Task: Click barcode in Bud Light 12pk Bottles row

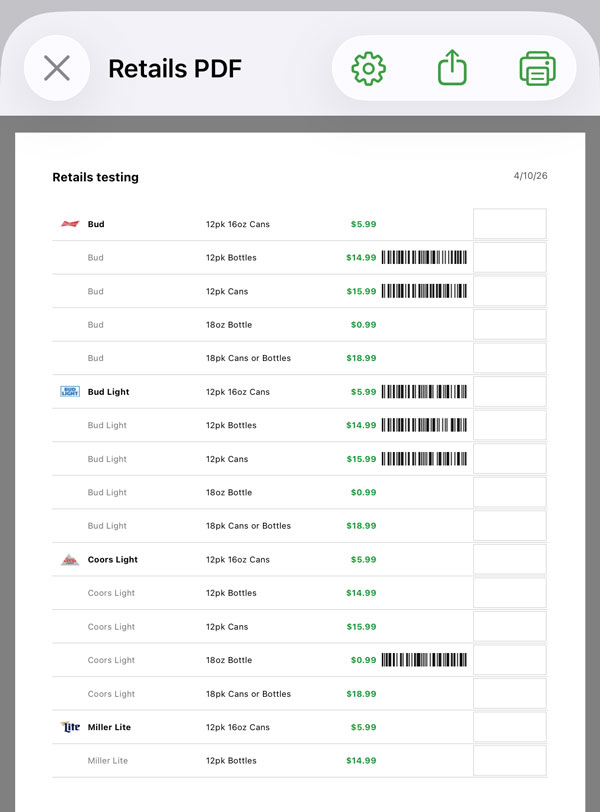Action: (425, 425)
